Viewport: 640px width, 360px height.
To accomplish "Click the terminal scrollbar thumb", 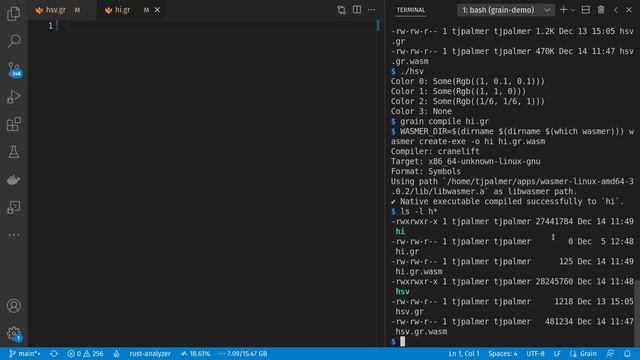I will 637,312.
